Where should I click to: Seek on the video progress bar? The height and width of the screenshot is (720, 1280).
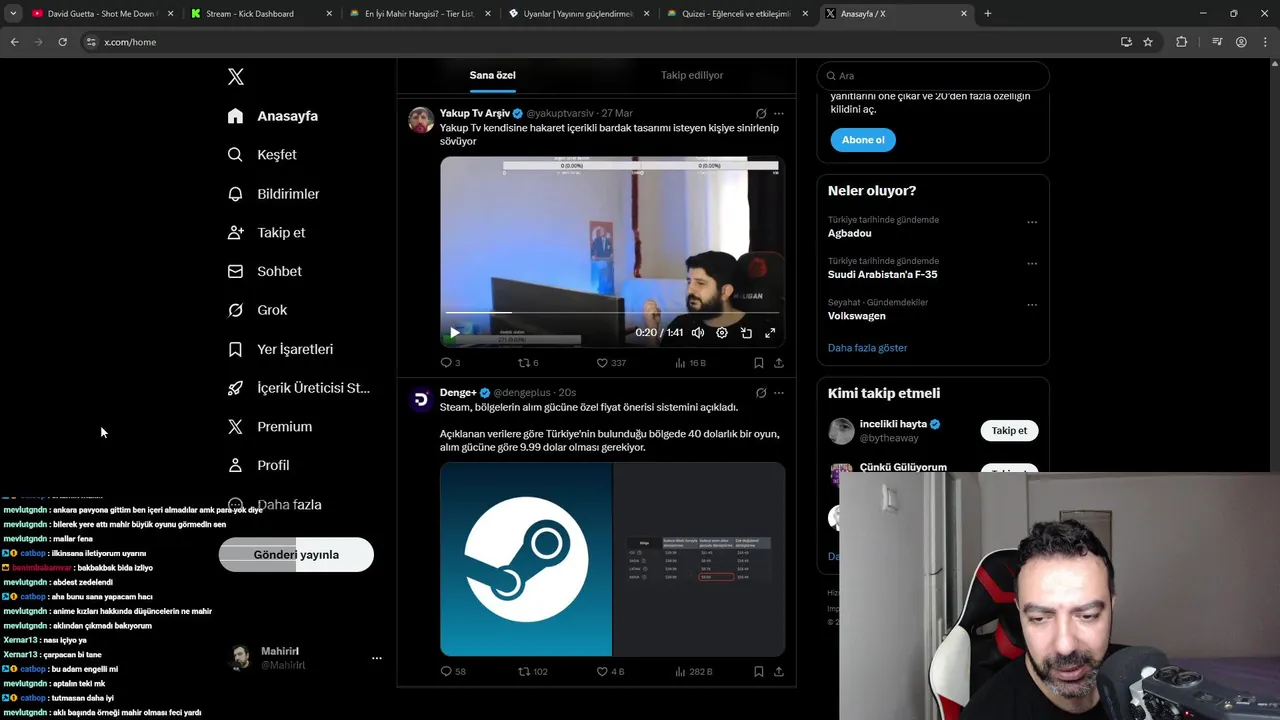[612, 313]
